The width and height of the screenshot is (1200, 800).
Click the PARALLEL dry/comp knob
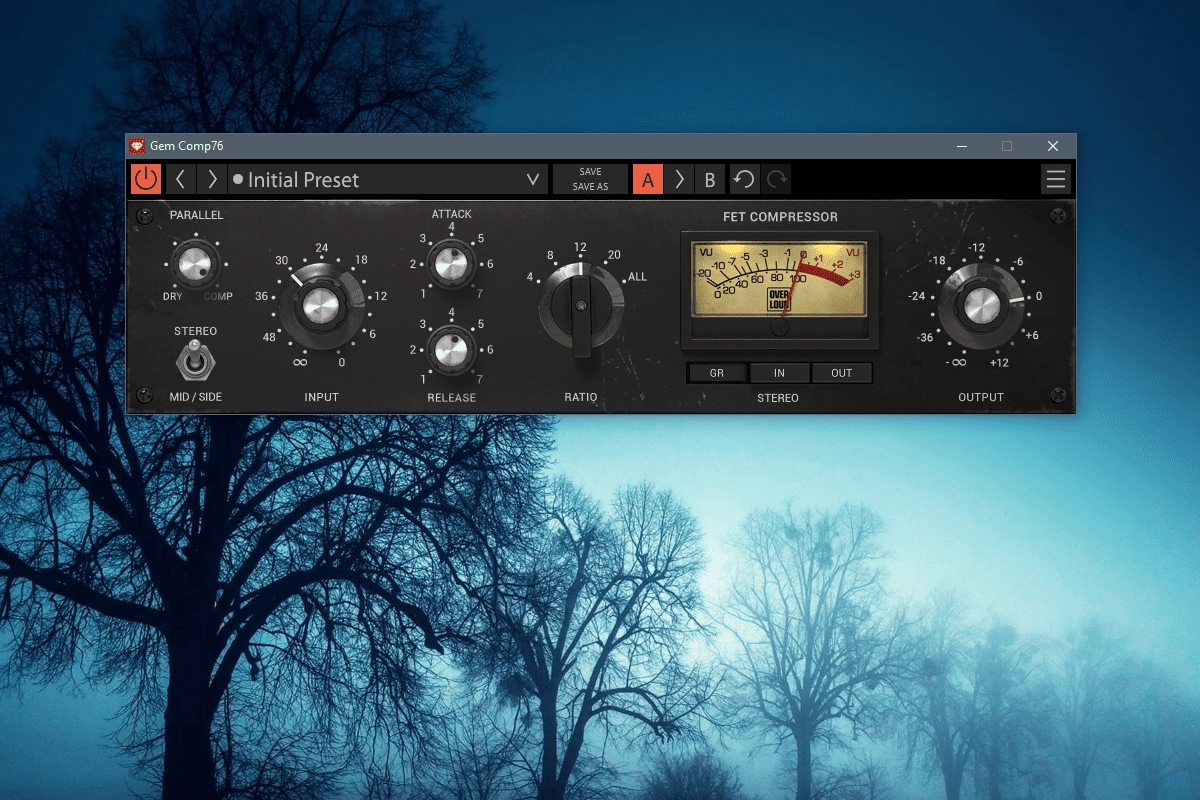(x=194, y=264)
